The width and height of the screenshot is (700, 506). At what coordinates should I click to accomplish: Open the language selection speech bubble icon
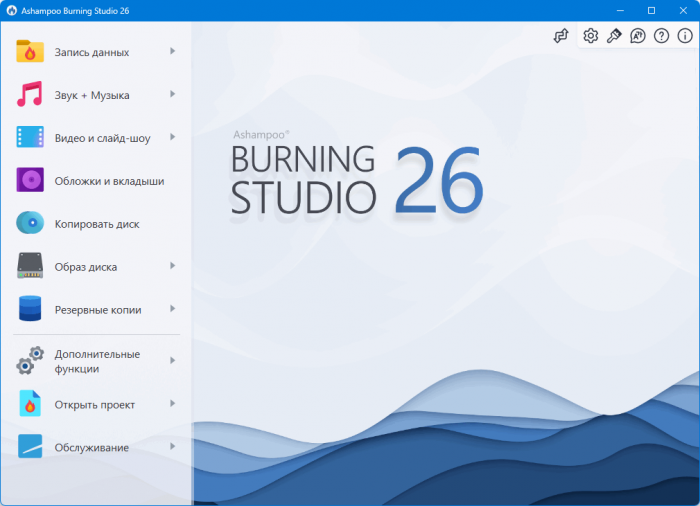[x=637, y=36]
